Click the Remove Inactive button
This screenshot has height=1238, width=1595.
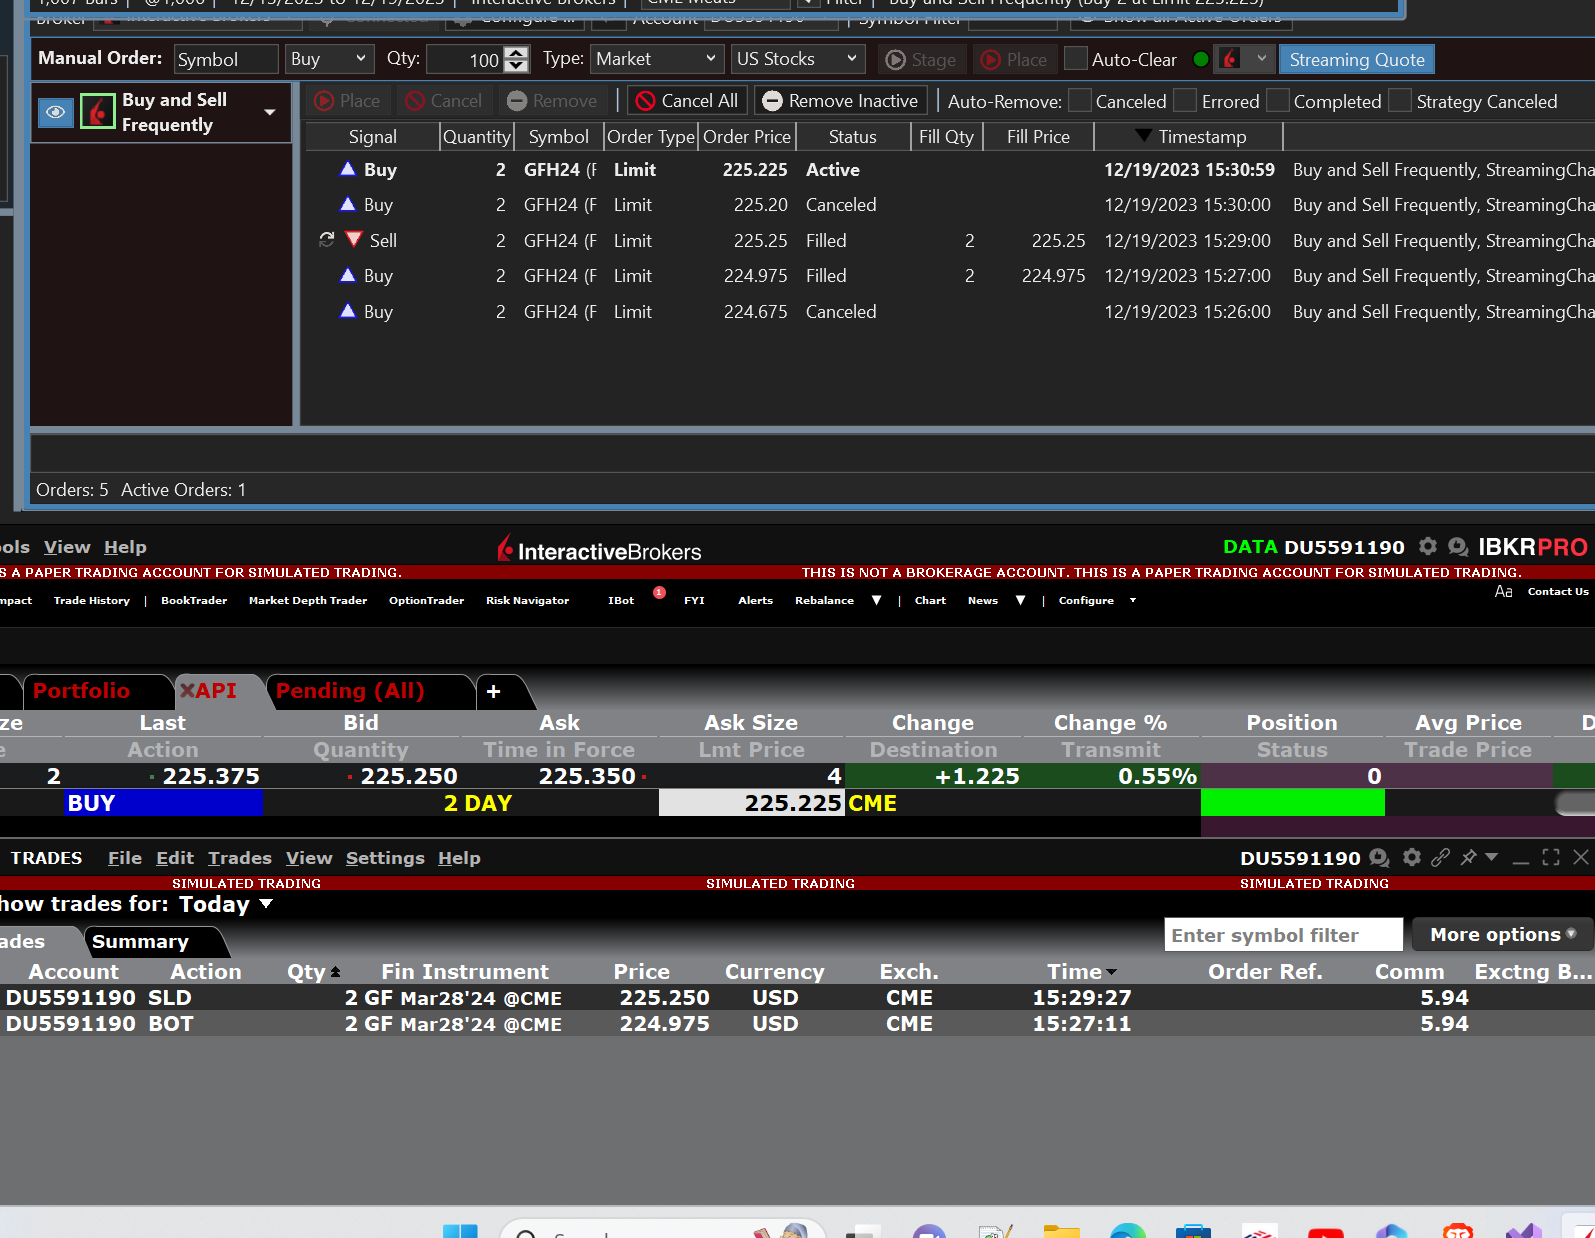pos(841,101)
